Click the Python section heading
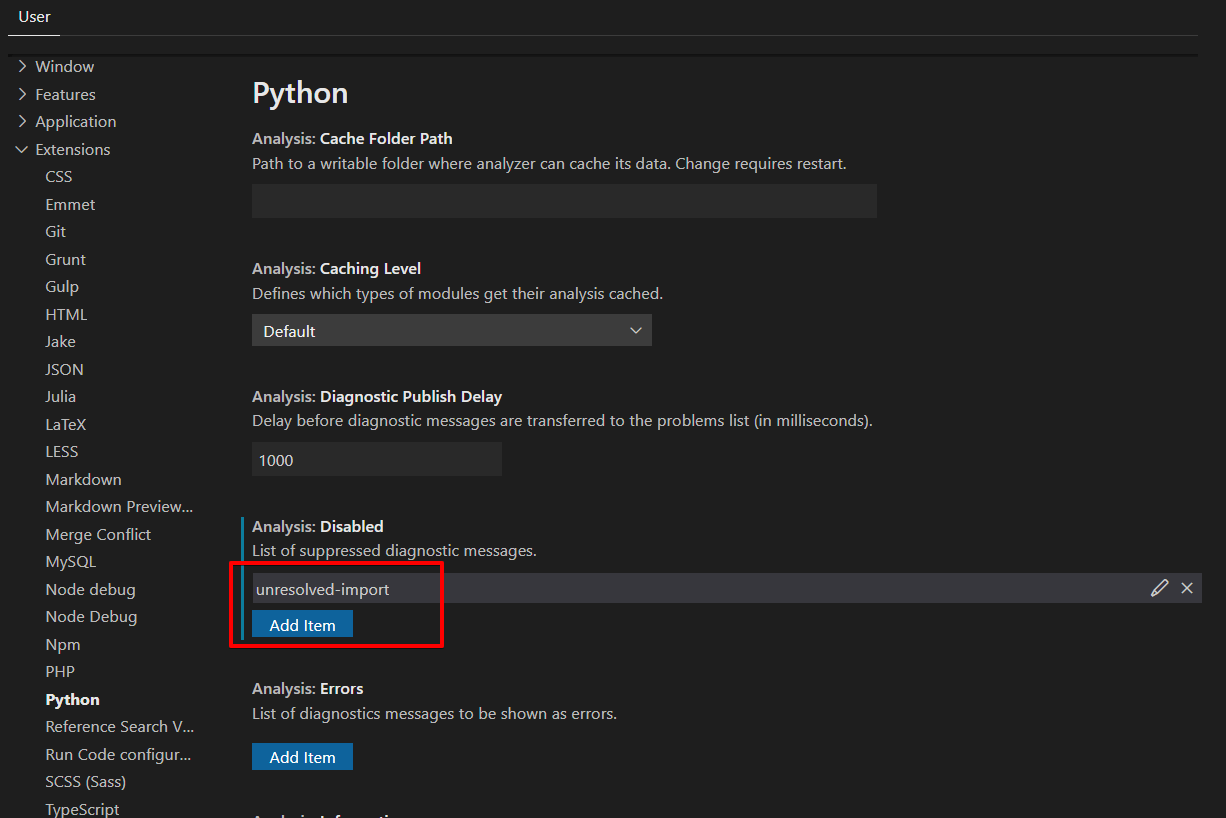Image resolution: width=1226 pixels, height=818 pixels. tap(300, 93)
